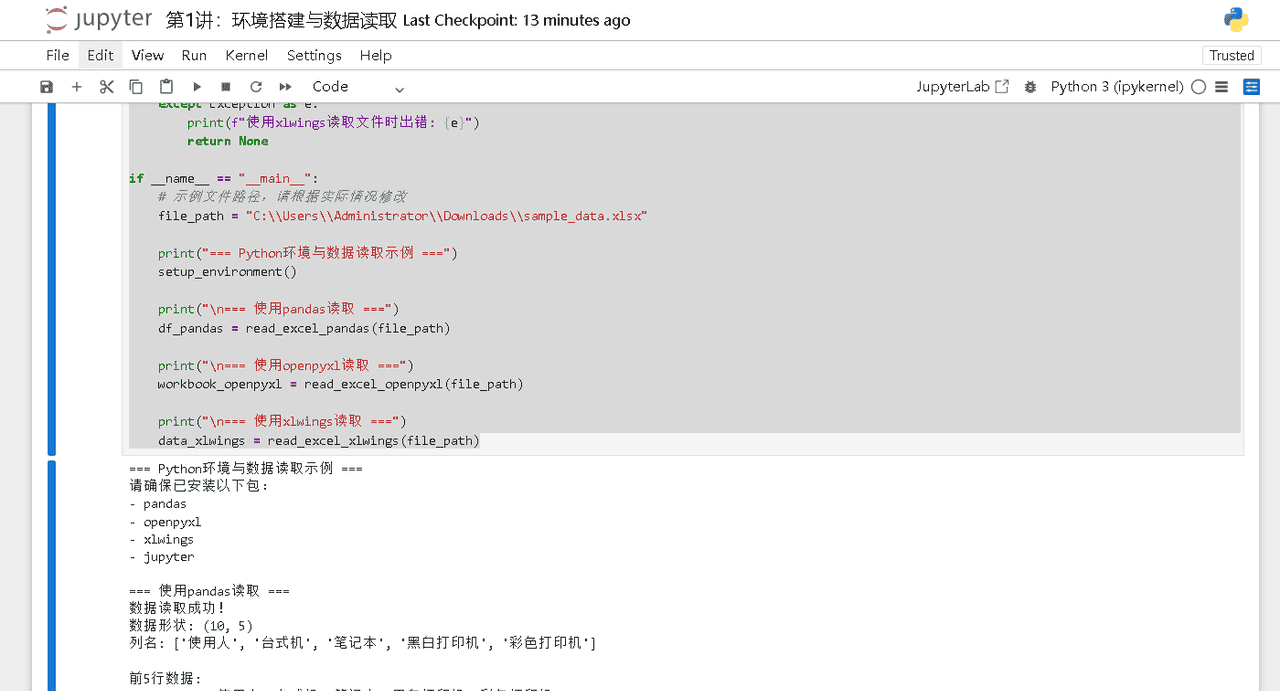Click the copy cell icon
Viewport: 1280px width, 691px height.
[x=136, y=87]
